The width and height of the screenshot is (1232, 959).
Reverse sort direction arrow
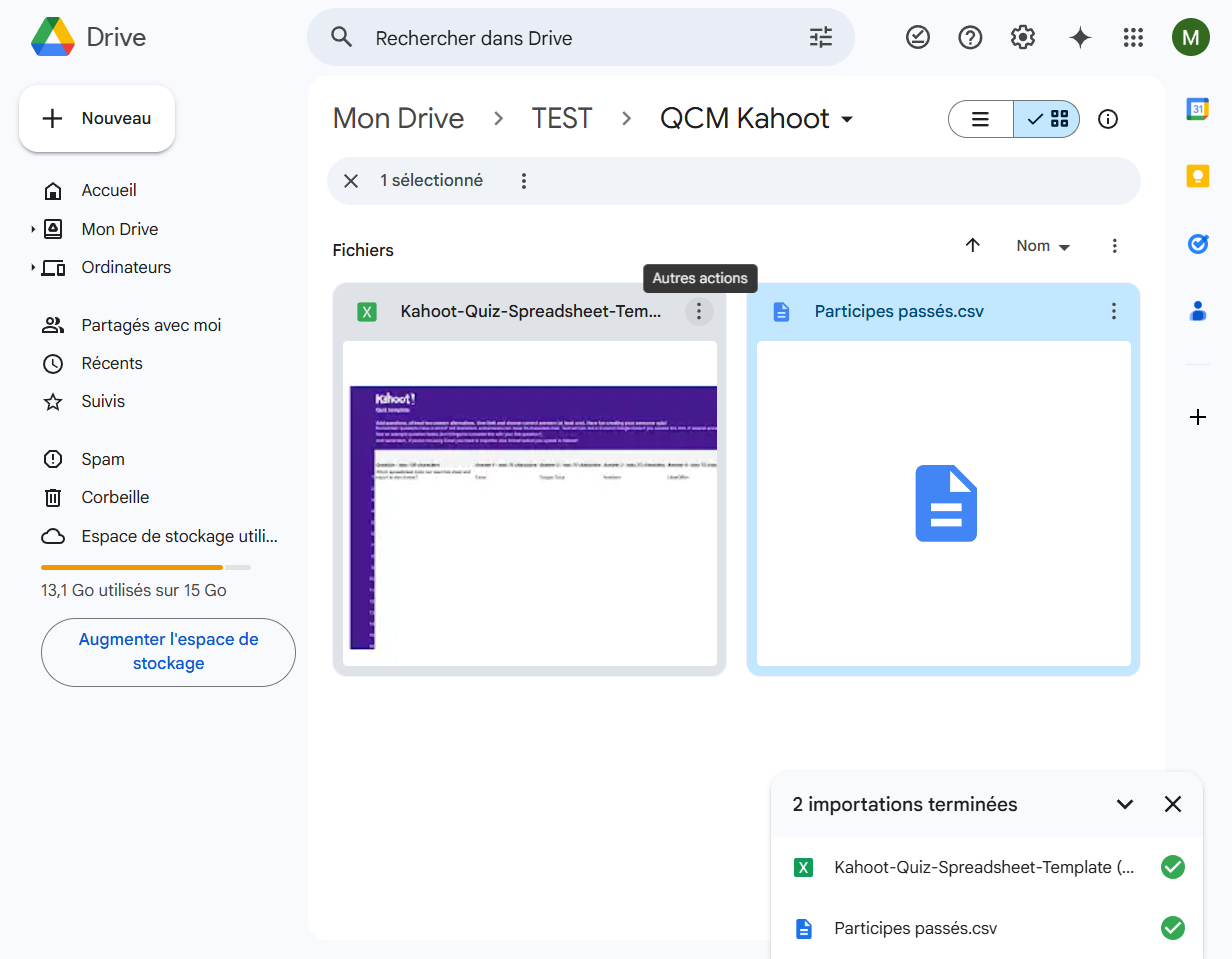click(x=972, y=246)
